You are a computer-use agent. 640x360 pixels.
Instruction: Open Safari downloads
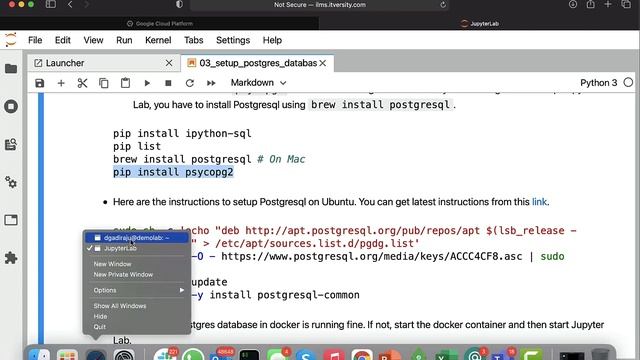pos(573,4)
